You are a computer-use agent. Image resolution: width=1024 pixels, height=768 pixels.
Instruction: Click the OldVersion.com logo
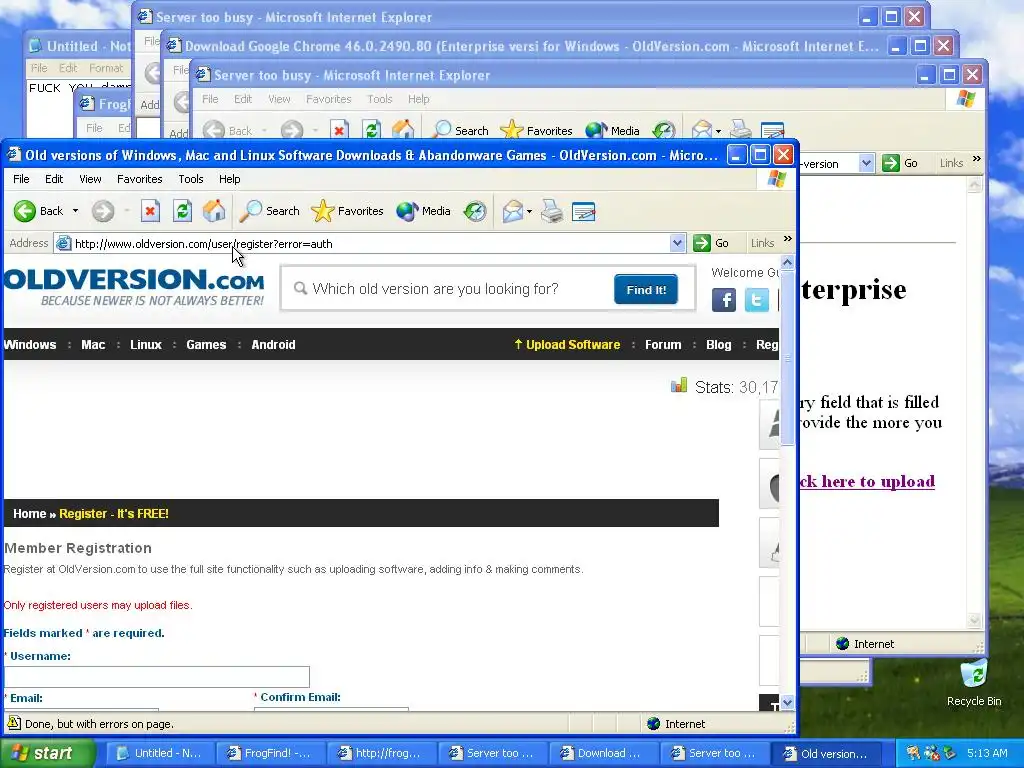coord(134,286)
